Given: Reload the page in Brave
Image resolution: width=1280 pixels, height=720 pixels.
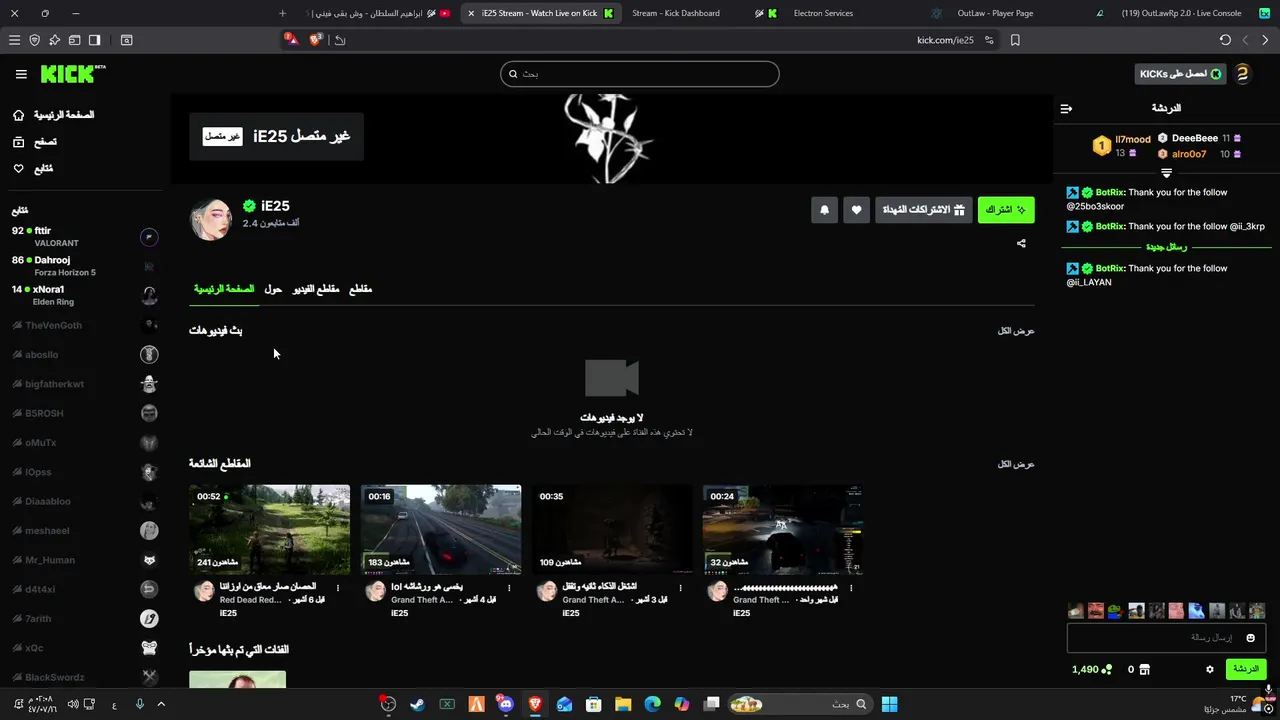Looking at the screenshot, I should (1225, 40).
